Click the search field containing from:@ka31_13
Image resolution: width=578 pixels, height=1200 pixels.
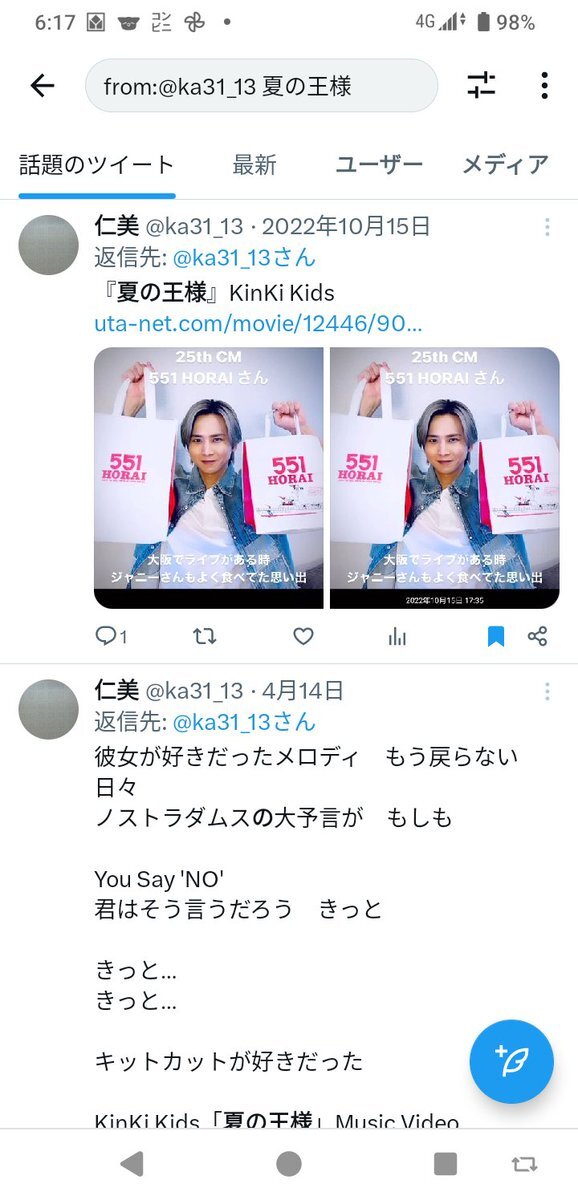point(261,86)
